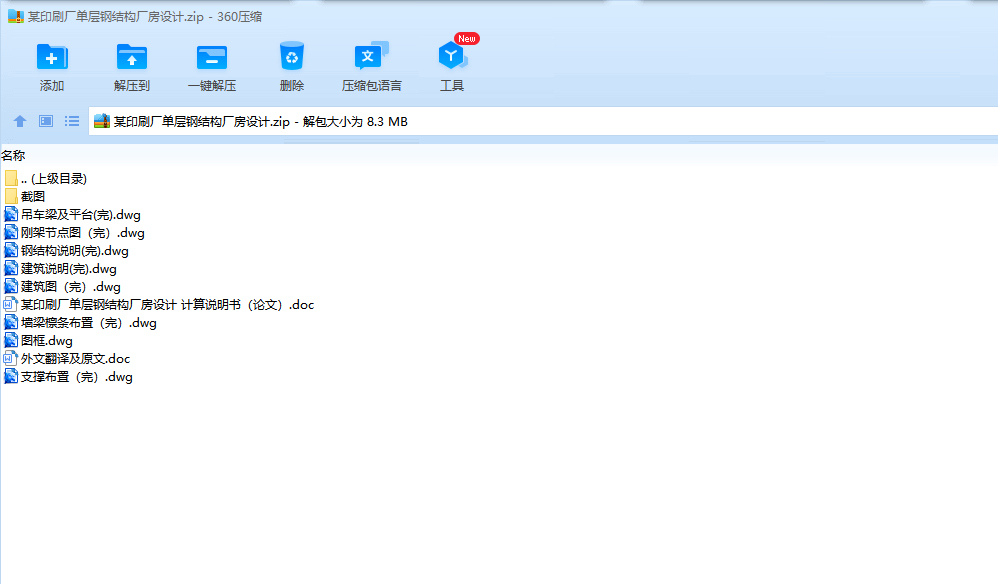Click the doc icon of 外文翻译及原文.doc
998x584 pixels.
(10, 358)
